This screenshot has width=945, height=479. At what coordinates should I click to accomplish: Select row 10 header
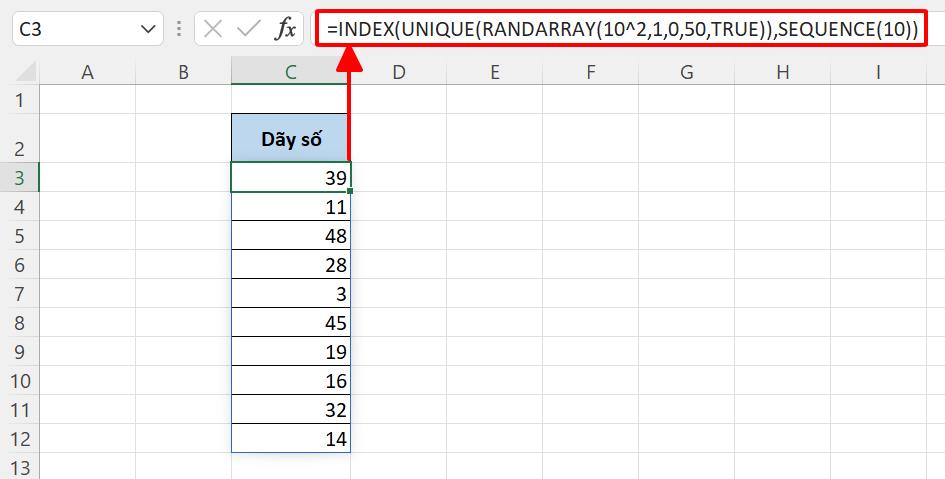click(x=20, y=380)
